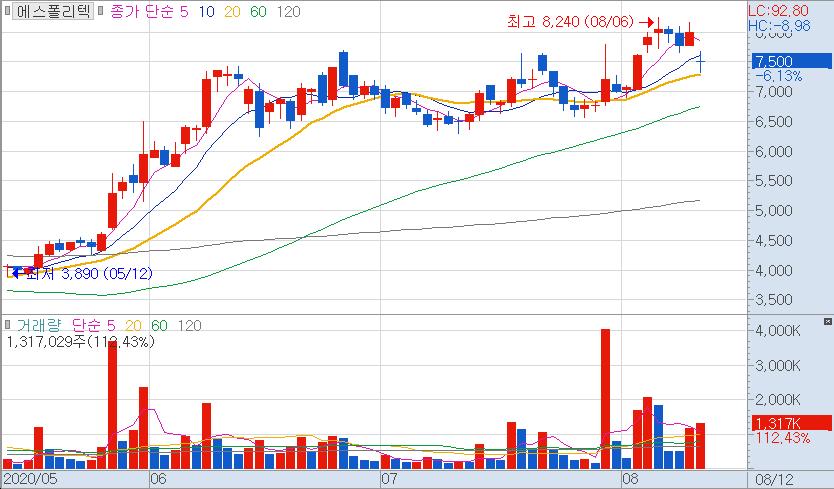Click the 에스폴리텍 stock name button
The height and width of the screenshot is (489, 834).
[53, 11]
